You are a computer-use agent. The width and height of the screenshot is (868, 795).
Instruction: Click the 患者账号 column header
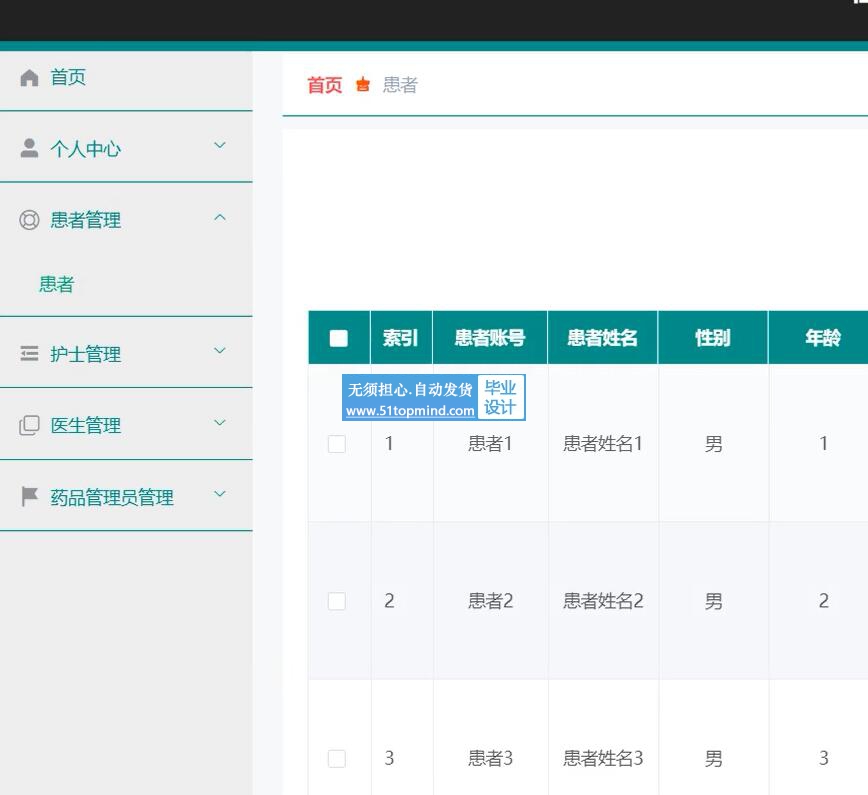point(489,338)
